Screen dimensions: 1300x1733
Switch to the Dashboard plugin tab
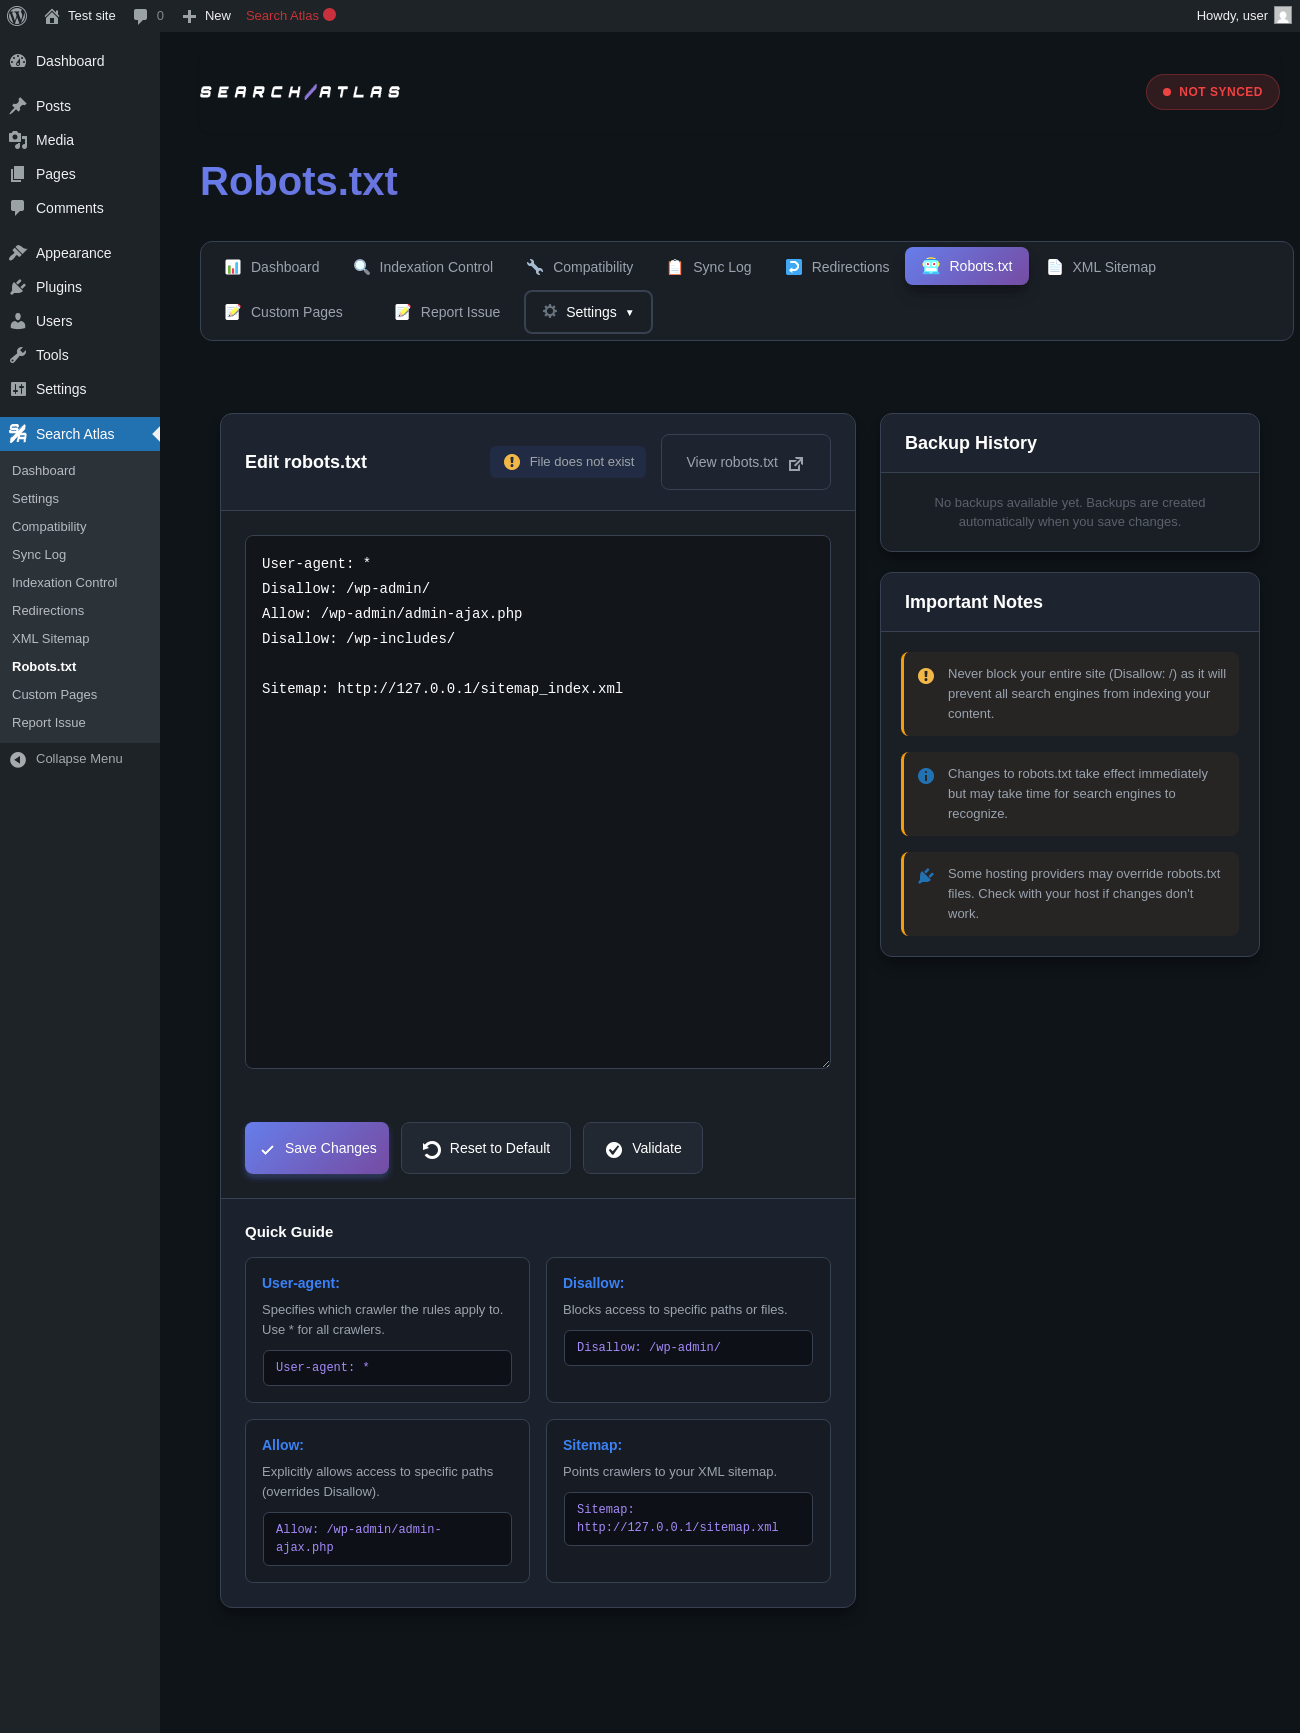click(272, 267)
